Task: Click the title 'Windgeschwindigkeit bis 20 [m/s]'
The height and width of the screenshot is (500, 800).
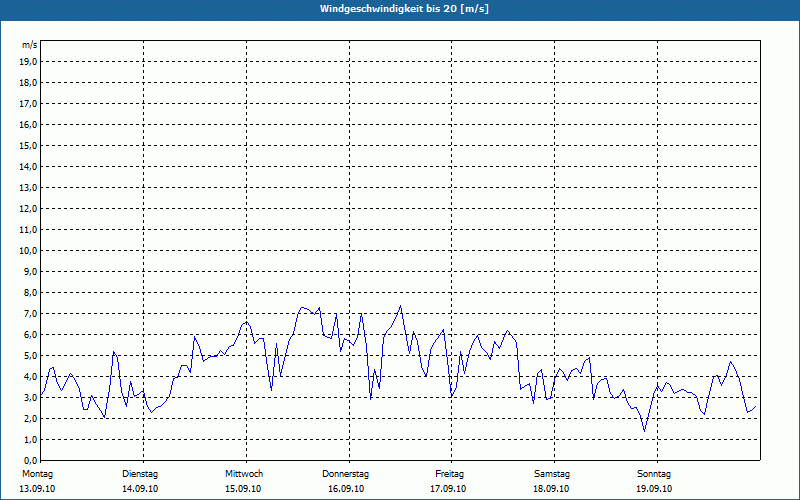Action: click(x=404, y=9)
